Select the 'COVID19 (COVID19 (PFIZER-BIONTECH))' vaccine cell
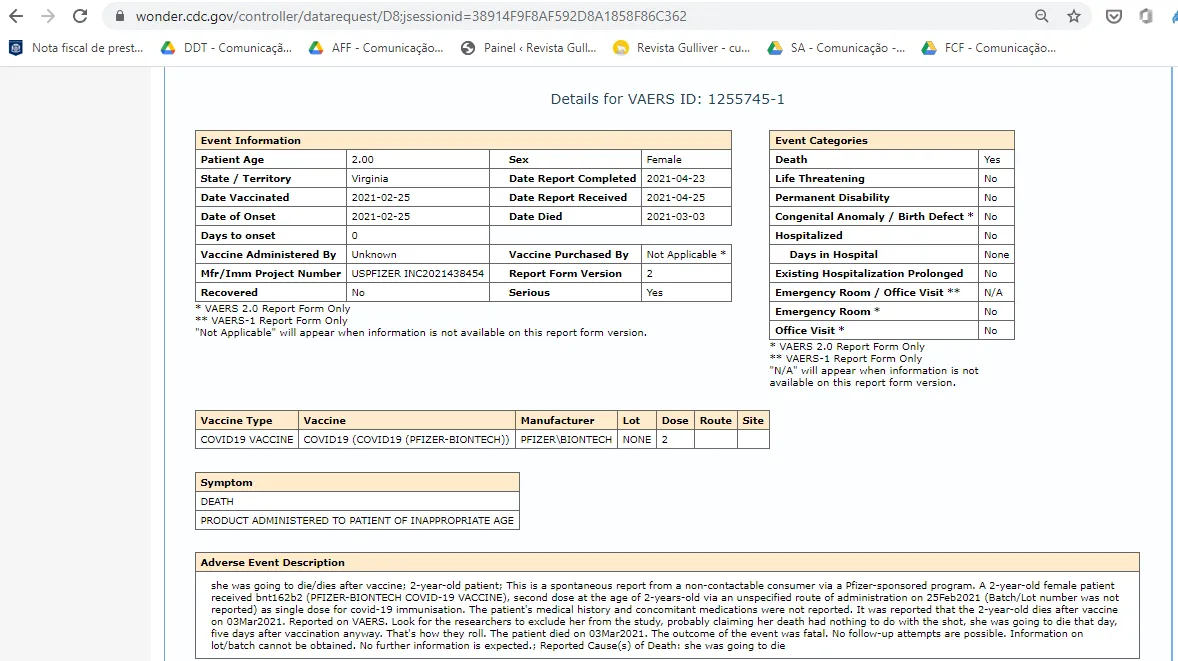 [x=406, y=439]
